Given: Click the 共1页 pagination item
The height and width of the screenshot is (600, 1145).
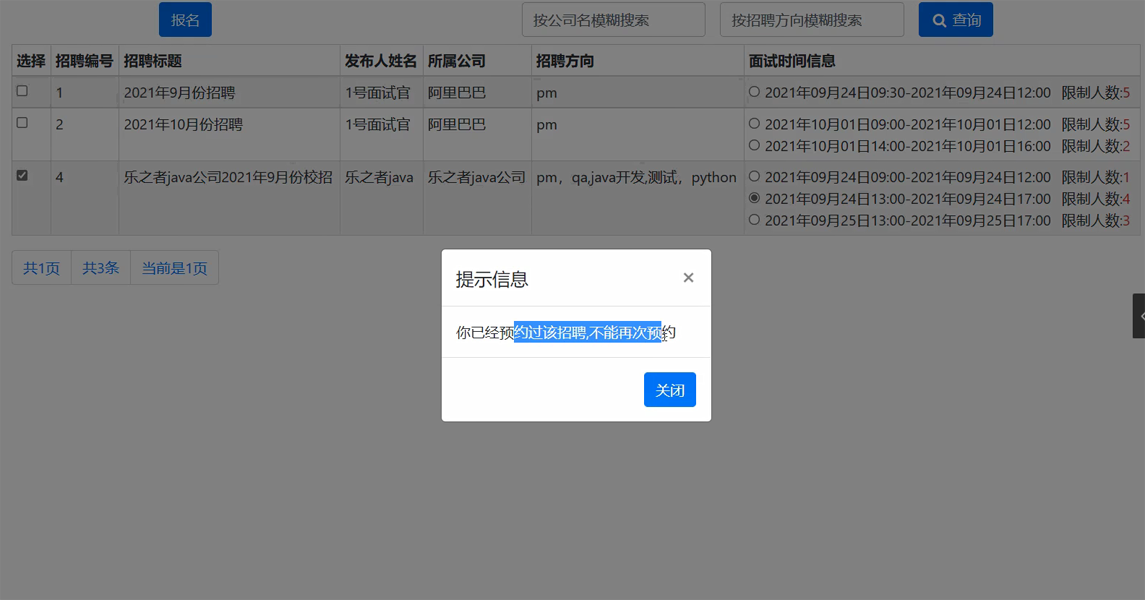Looking at the screenshot, I should [x=42, y=268].
